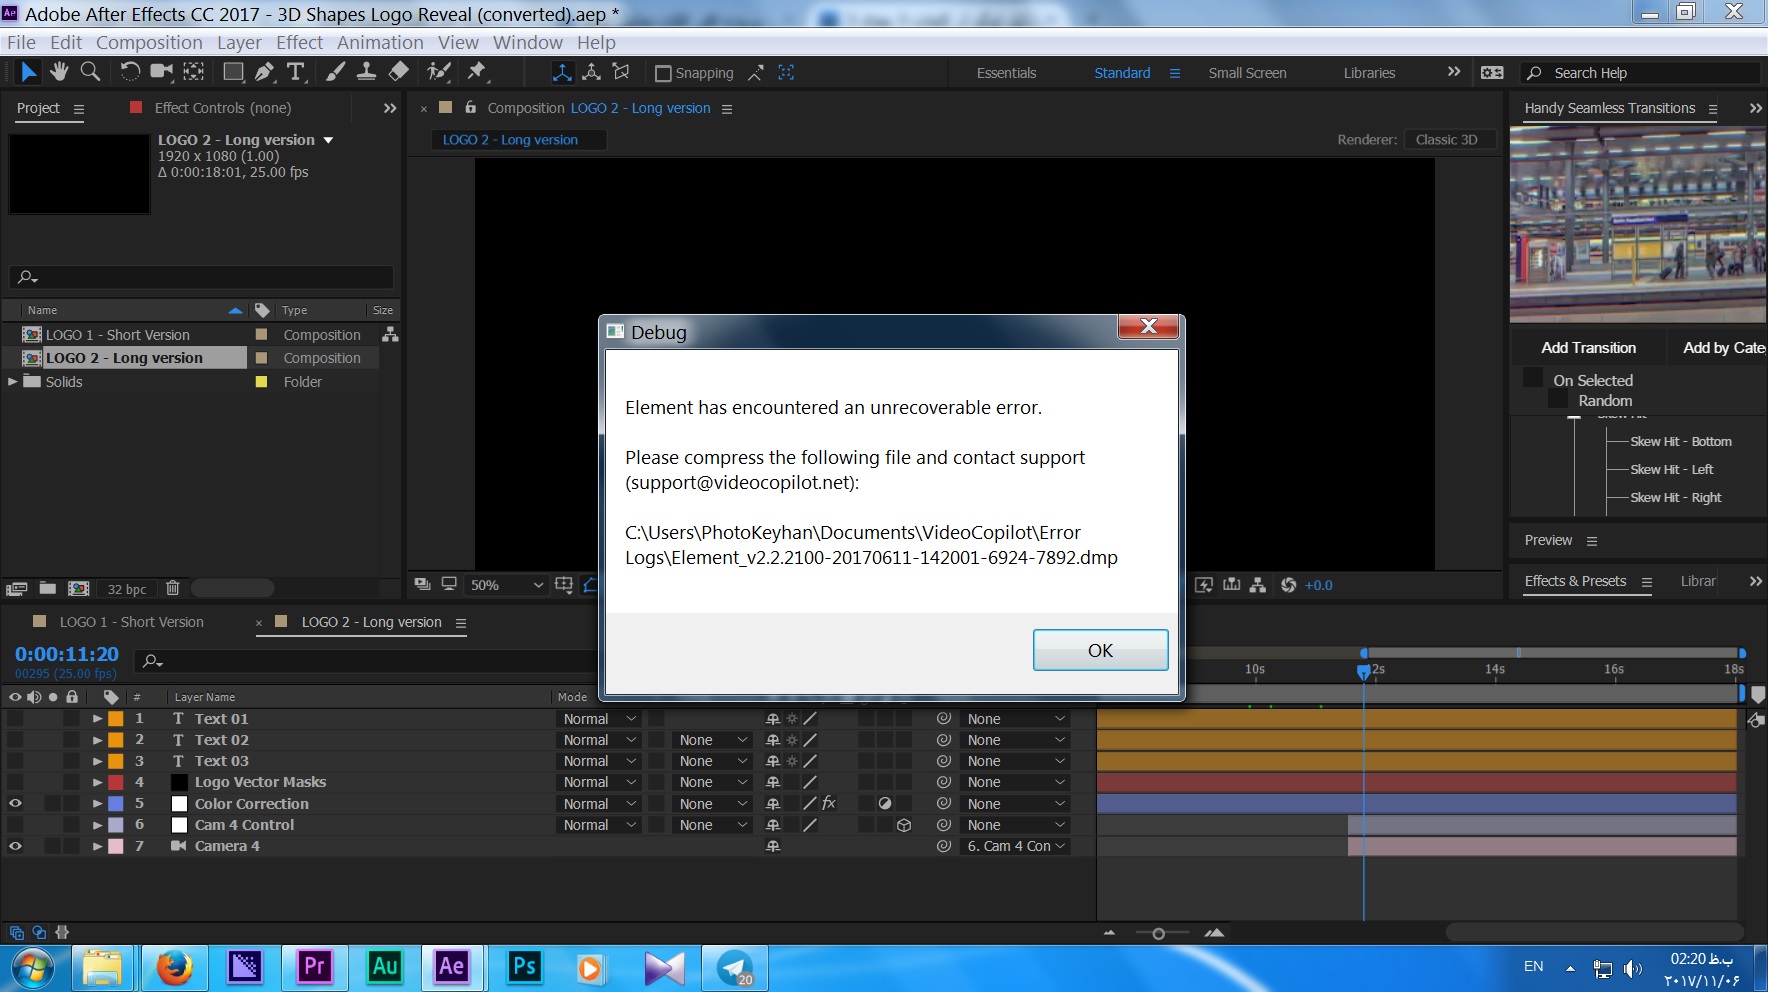Viewport: 1768px width, 992px height.
Task: Select the Pan Behind anchor point tool
Action: [194, 71]
